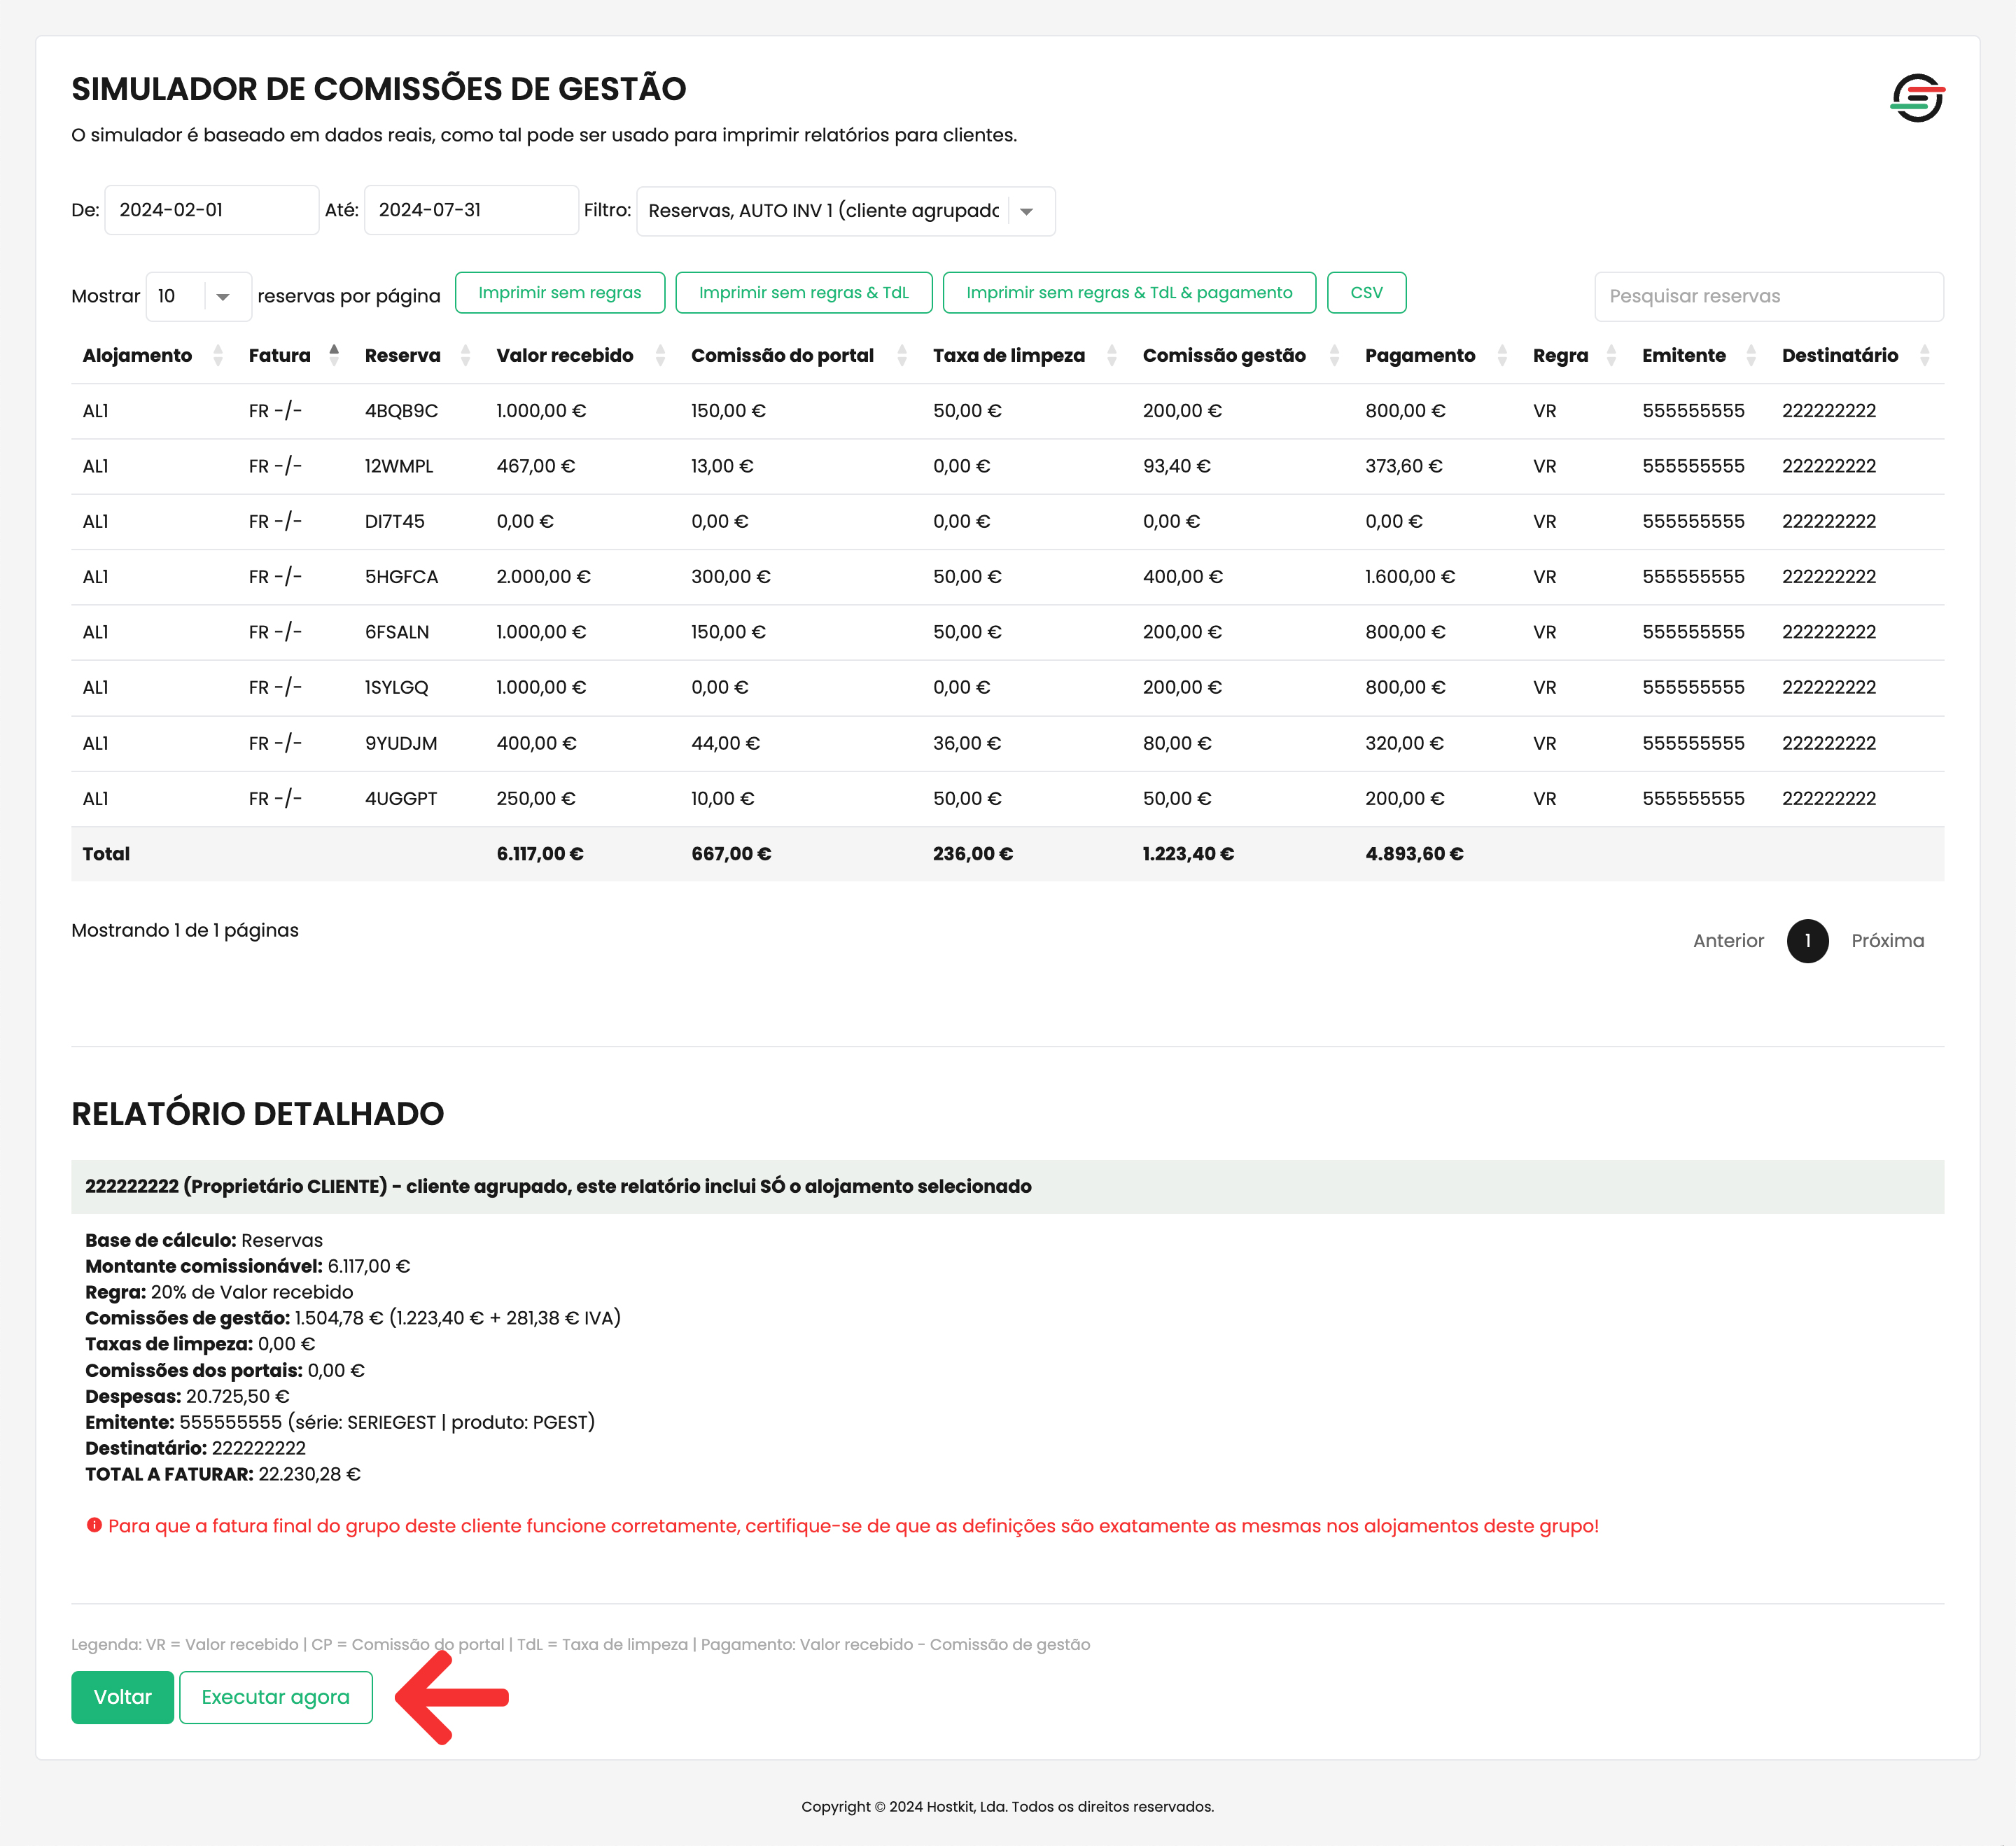The image size is (2016, 1846).
Task: Click total Pagamento 4.893,60 €
Action: pyautogui.click(x=1414, y=854)
